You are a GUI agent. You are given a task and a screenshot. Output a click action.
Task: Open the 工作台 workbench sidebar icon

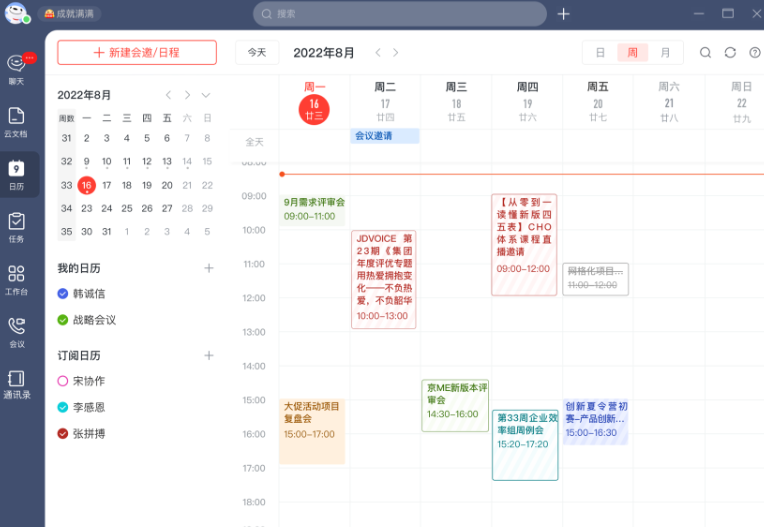pyautogui.click(x=16, y=279)
